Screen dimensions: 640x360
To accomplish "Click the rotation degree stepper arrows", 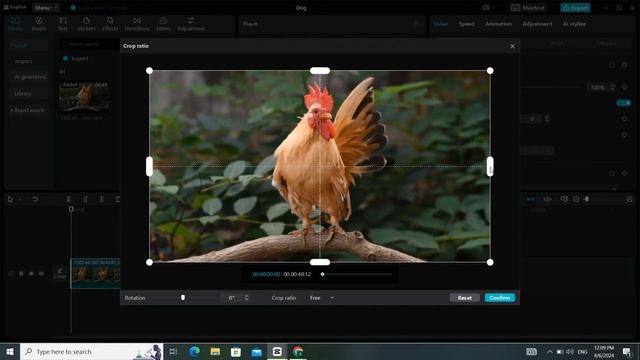I will pyautogui.click(x=246, y=298).
